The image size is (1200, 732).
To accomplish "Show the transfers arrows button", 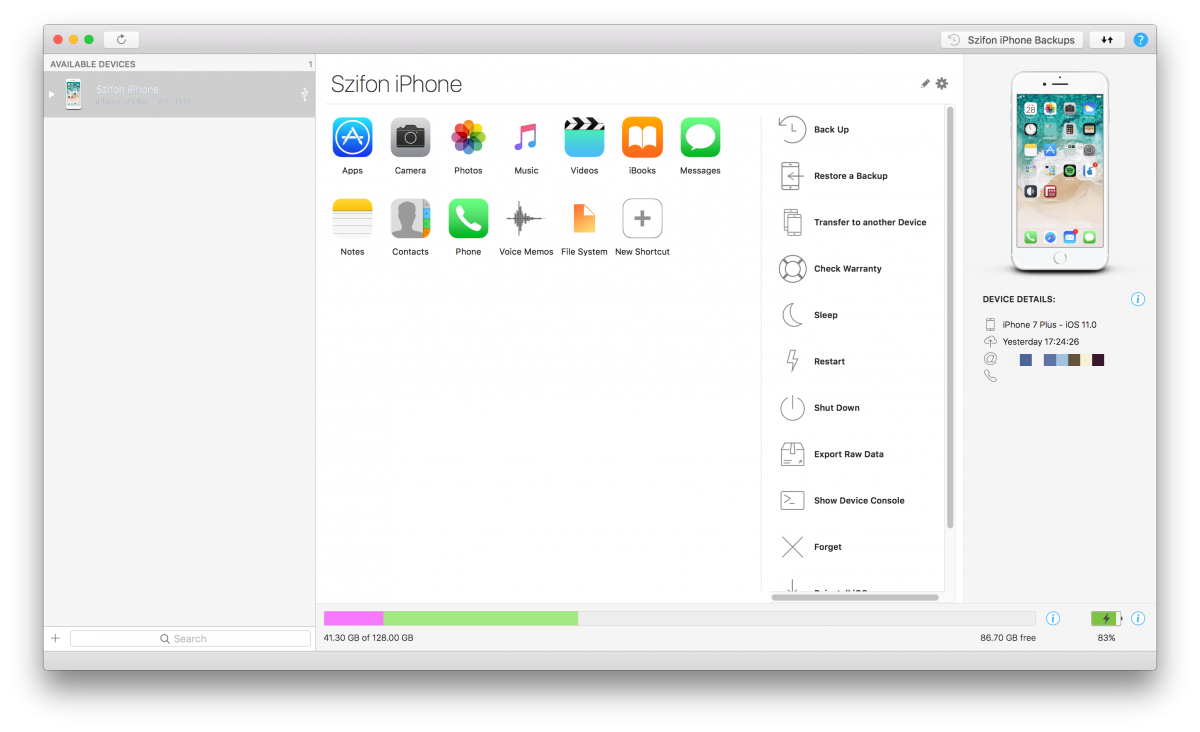I will [1107, 40].
